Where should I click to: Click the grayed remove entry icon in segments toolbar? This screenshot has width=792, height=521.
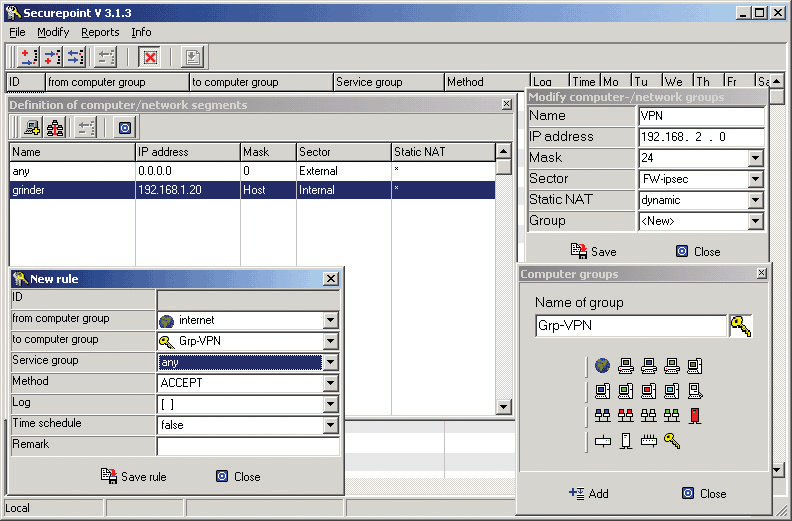pos(86,128)
